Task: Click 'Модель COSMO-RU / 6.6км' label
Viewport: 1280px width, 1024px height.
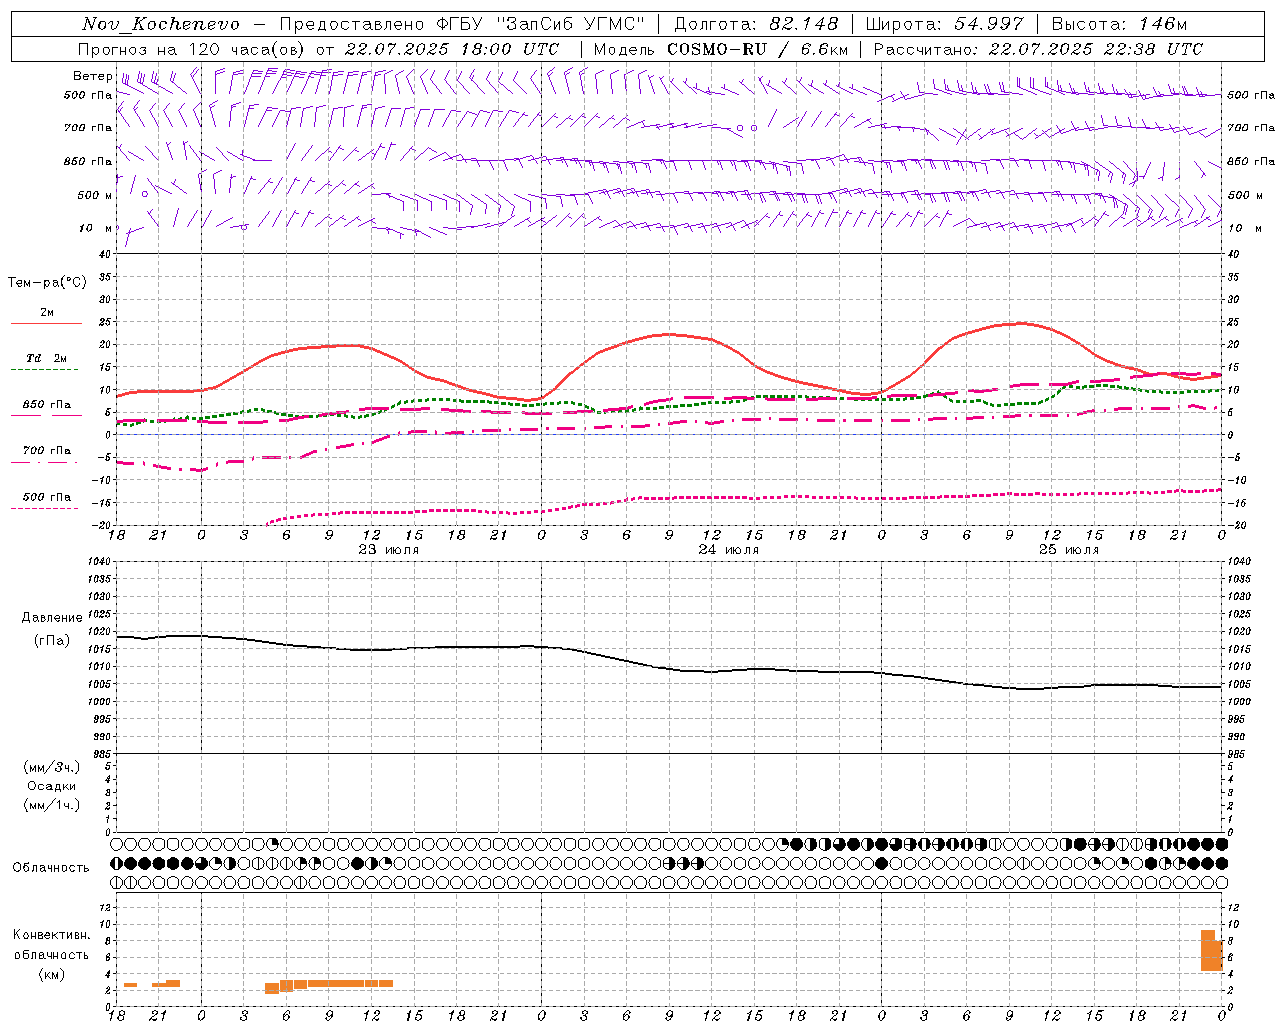Action: click(721, 49)
